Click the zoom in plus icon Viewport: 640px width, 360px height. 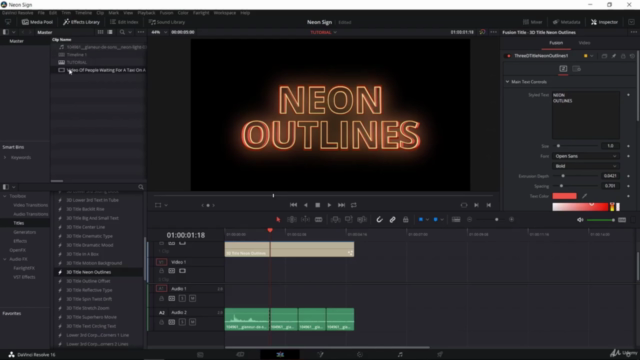click(511, 220)
